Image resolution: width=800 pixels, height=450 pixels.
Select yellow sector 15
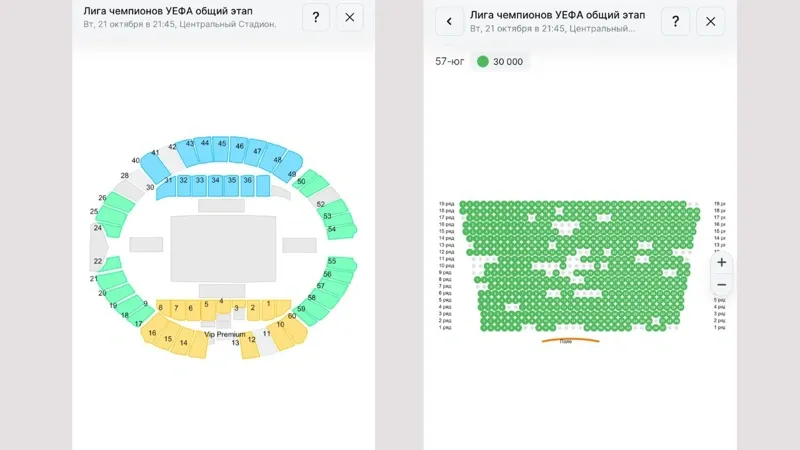click(168, 340)
